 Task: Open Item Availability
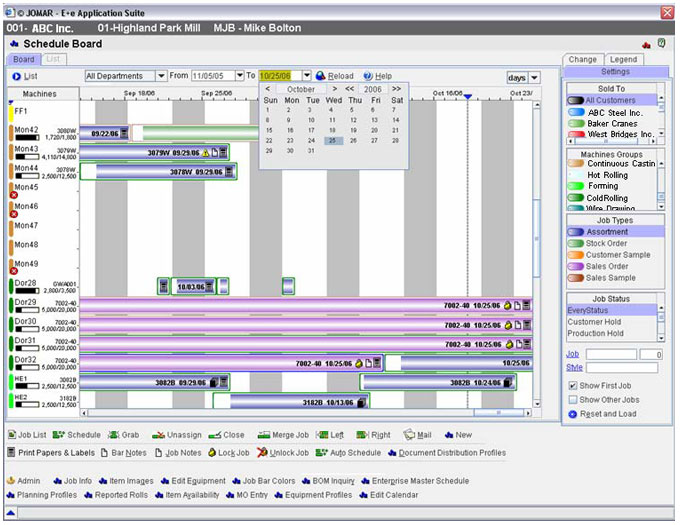[187, 495]
